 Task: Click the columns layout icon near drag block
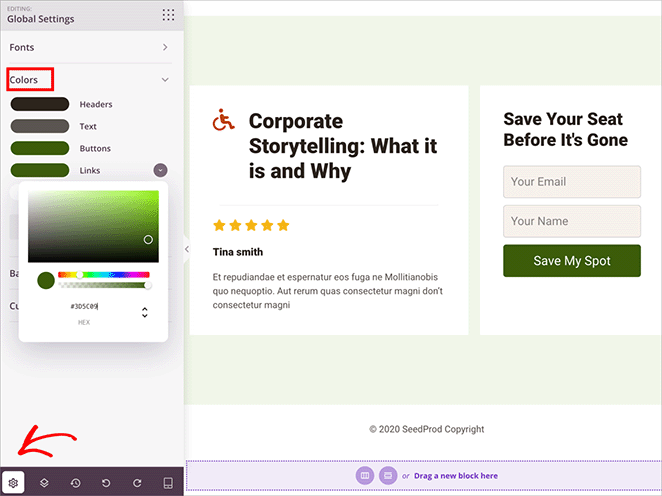click(365, 476)
